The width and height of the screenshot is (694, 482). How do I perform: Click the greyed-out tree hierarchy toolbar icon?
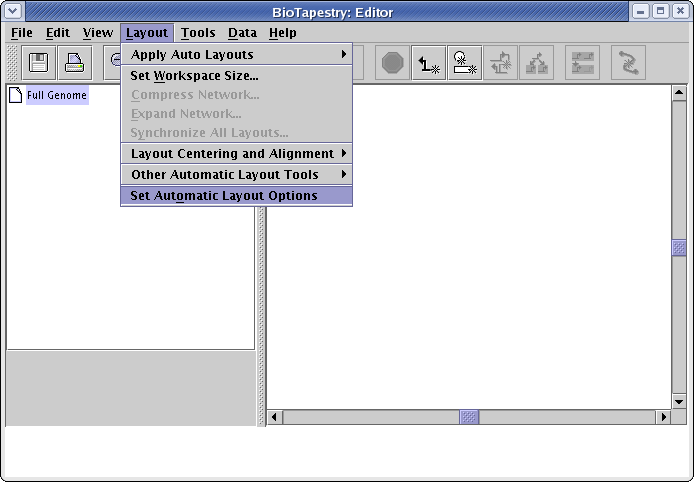click(x=537, y=63)
